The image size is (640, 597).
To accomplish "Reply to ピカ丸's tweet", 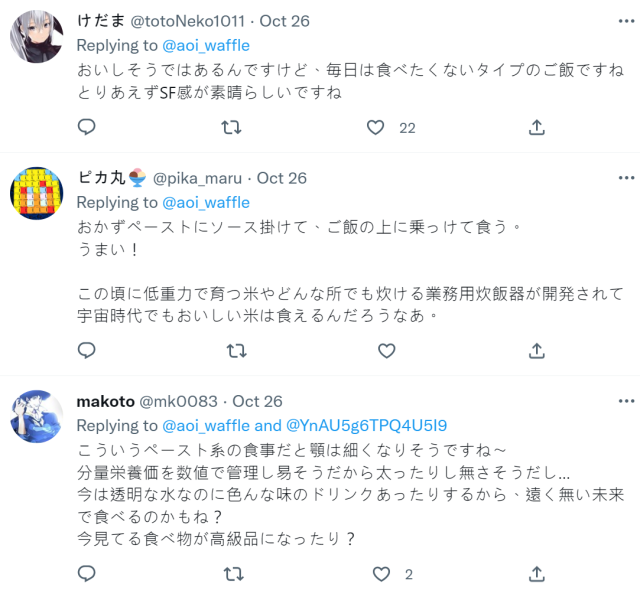I will (87, 350).
